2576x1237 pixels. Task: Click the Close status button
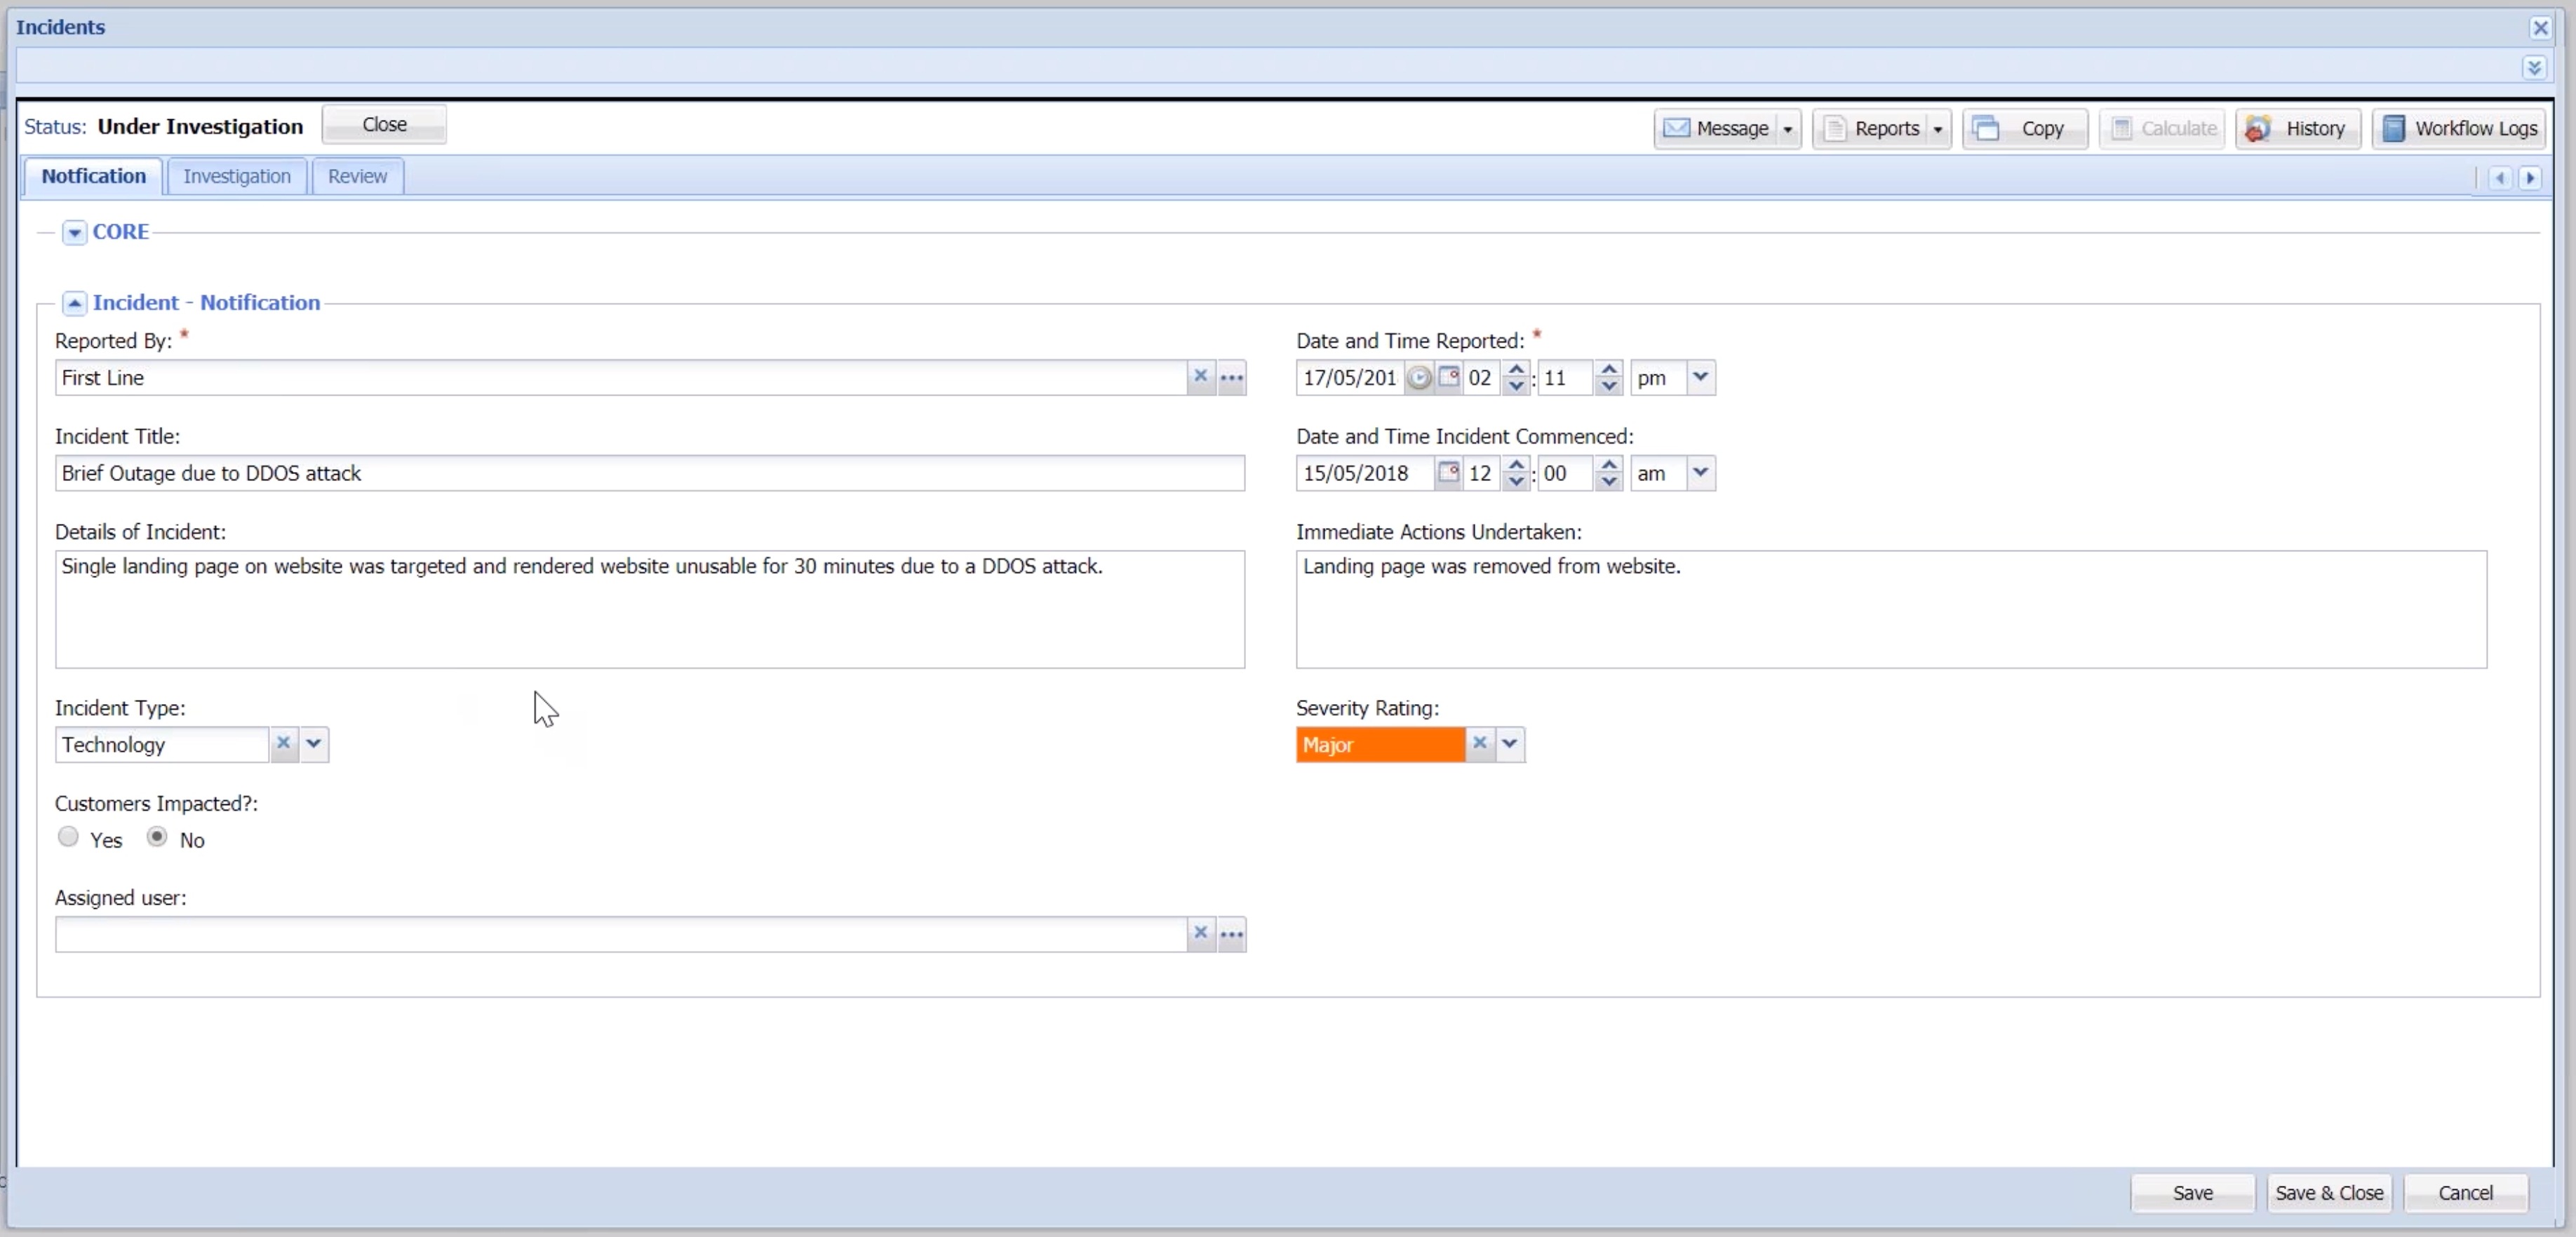[383, 123]
